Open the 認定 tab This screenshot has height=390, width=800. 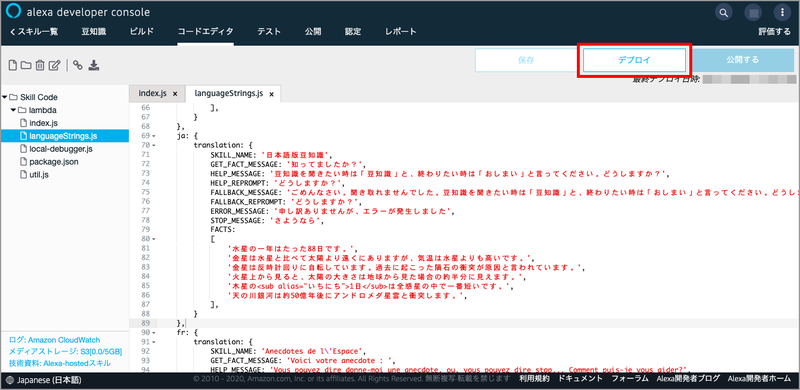click(x=353, y=32)
